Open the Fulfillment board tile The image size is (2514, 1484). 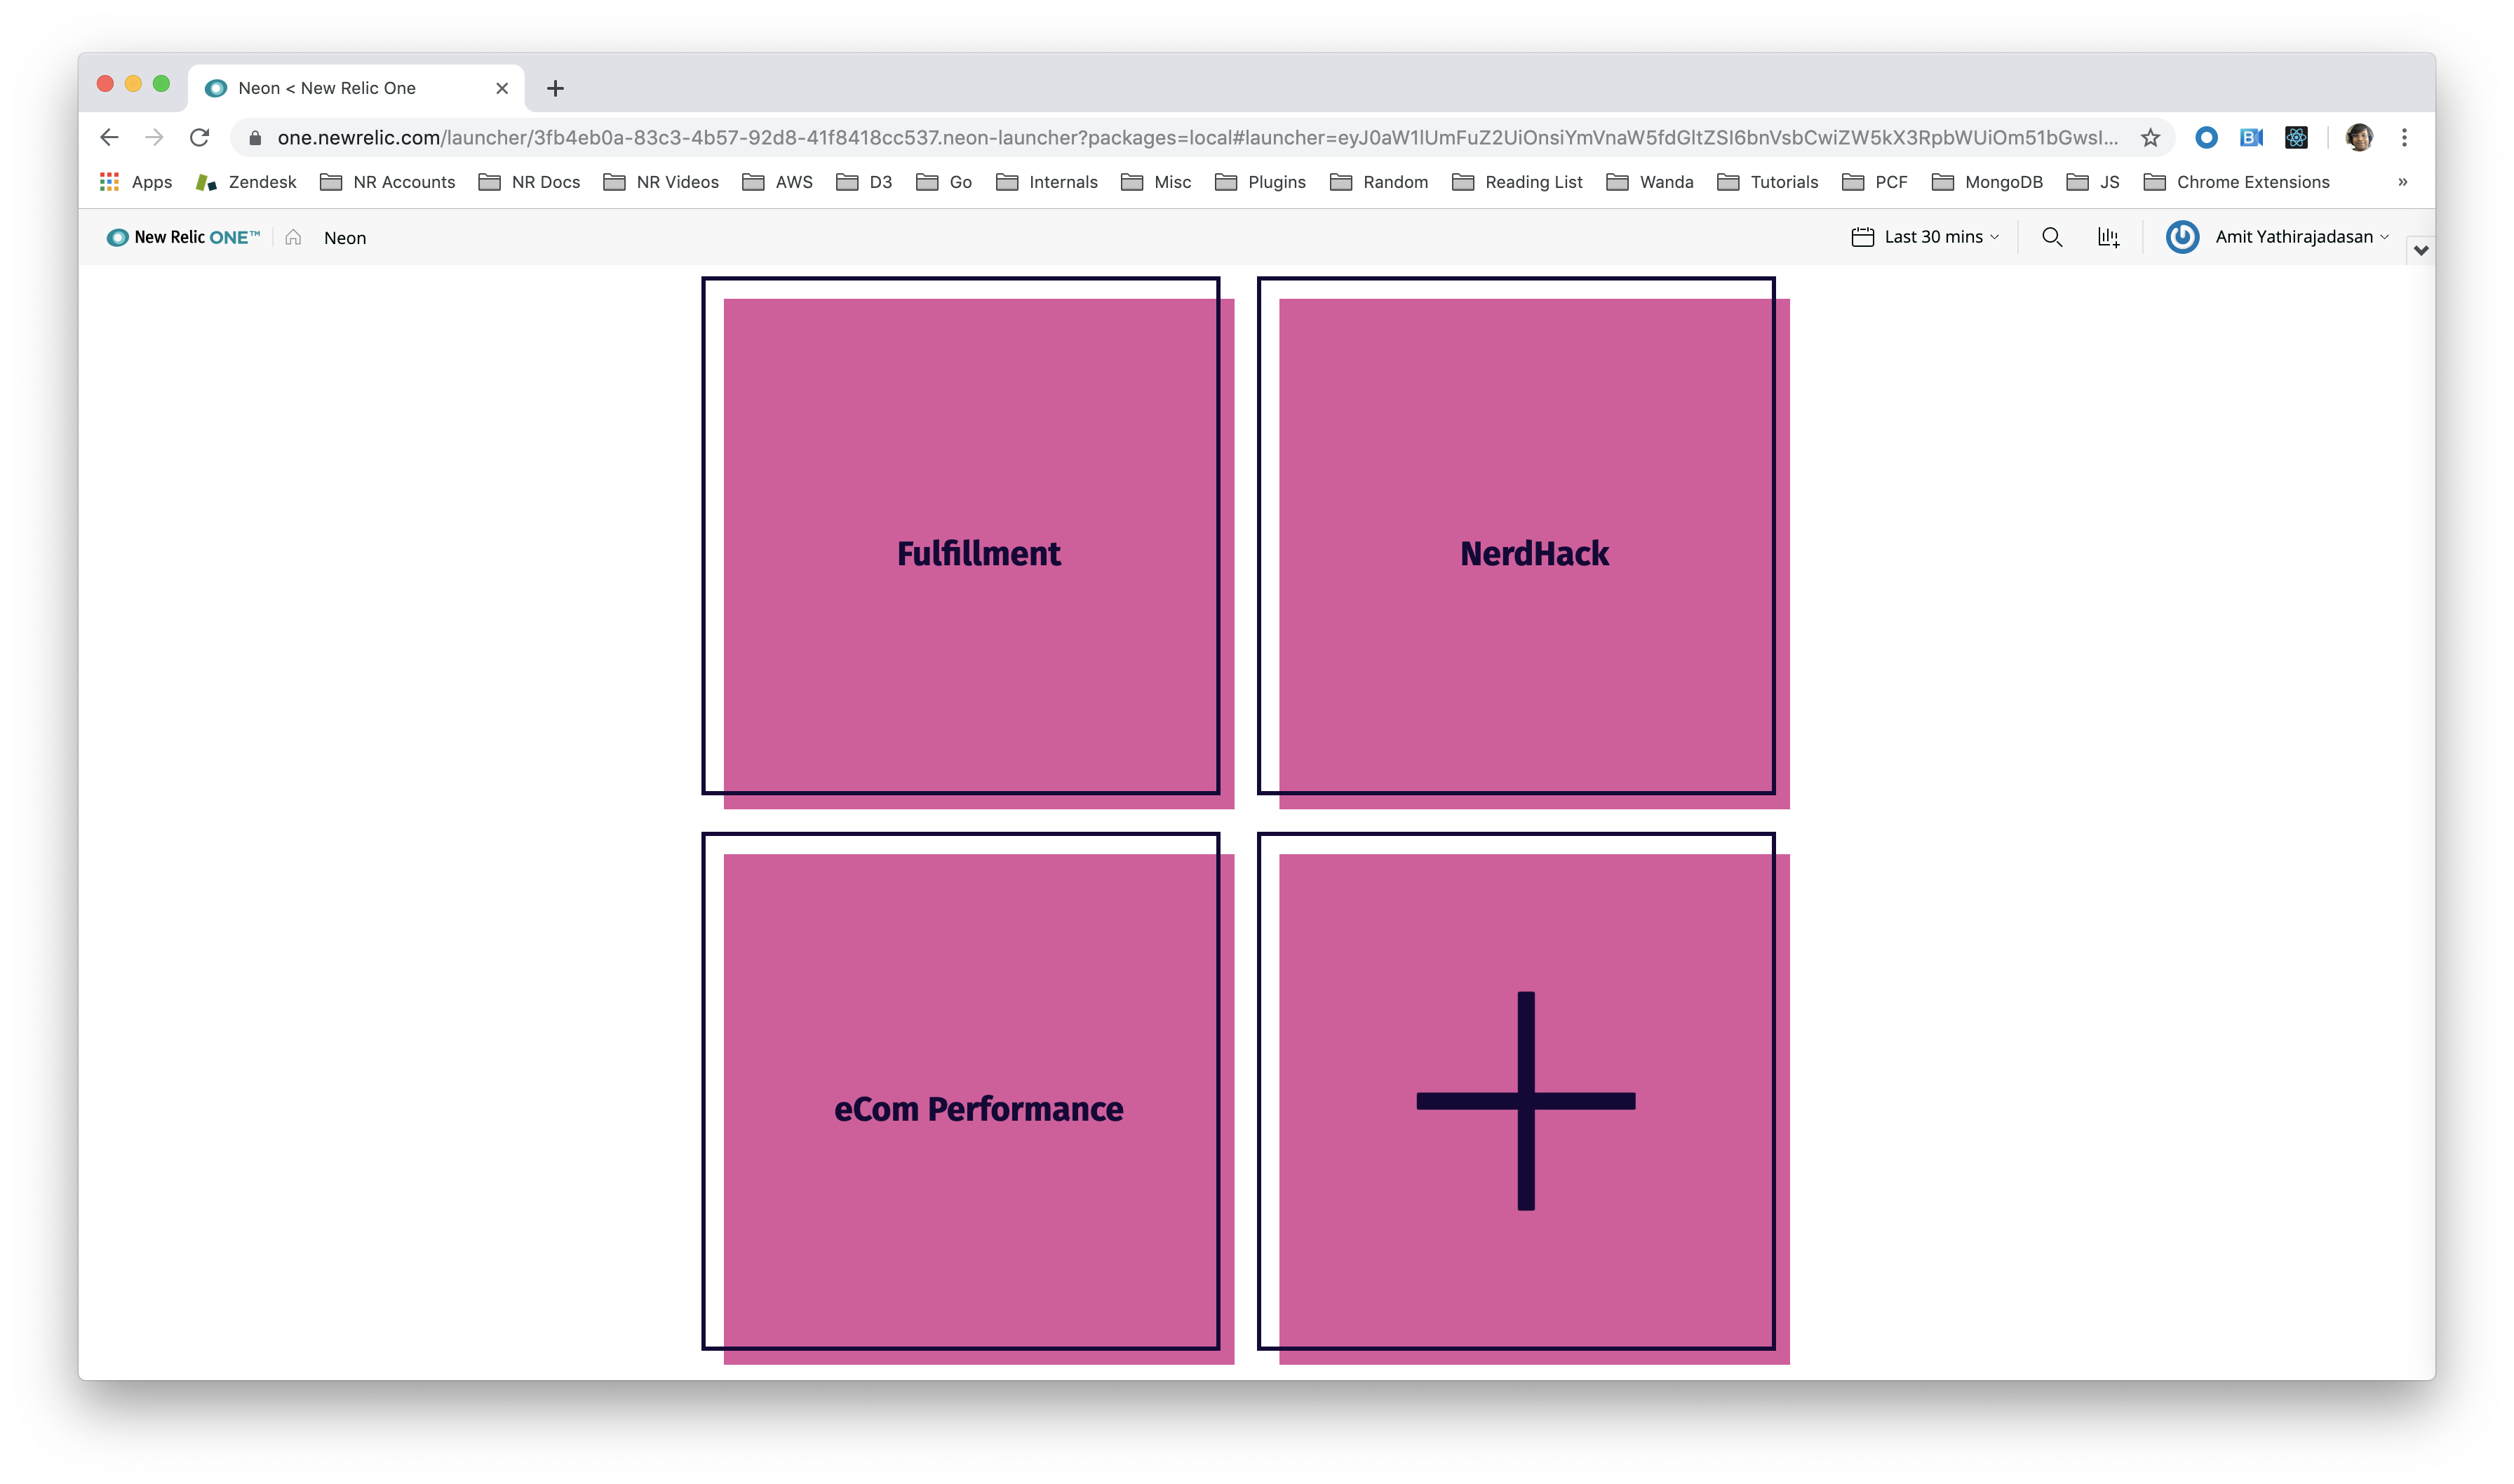point(977,553)
